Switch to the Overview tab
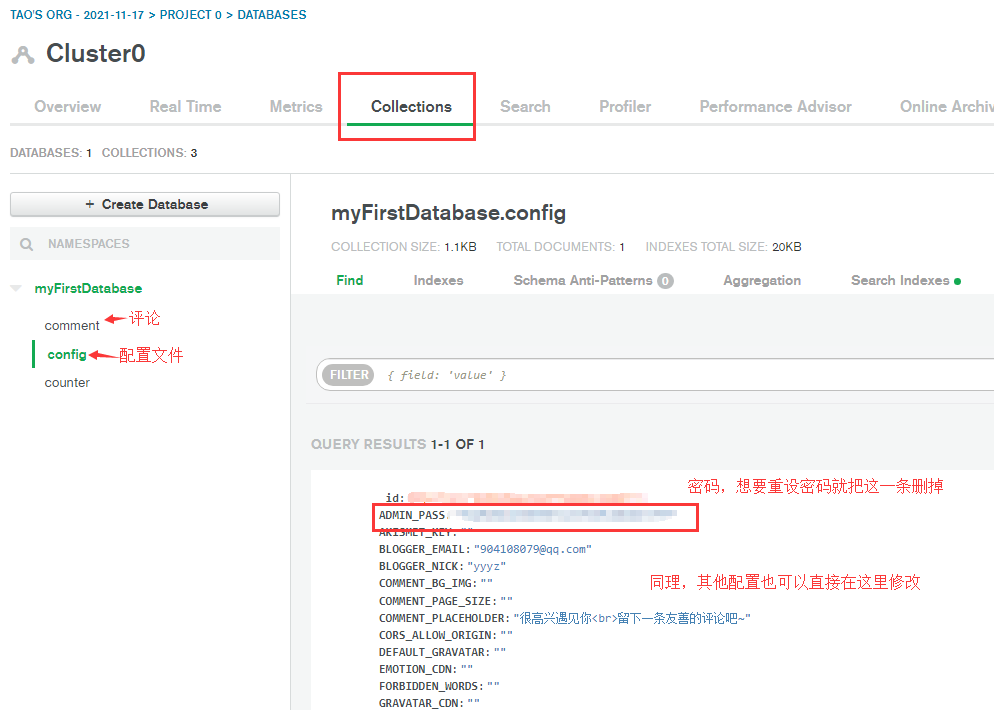Image resolution: width=994 pixels, height=710 pixels. pyautogui.click(x=67, y=106)
